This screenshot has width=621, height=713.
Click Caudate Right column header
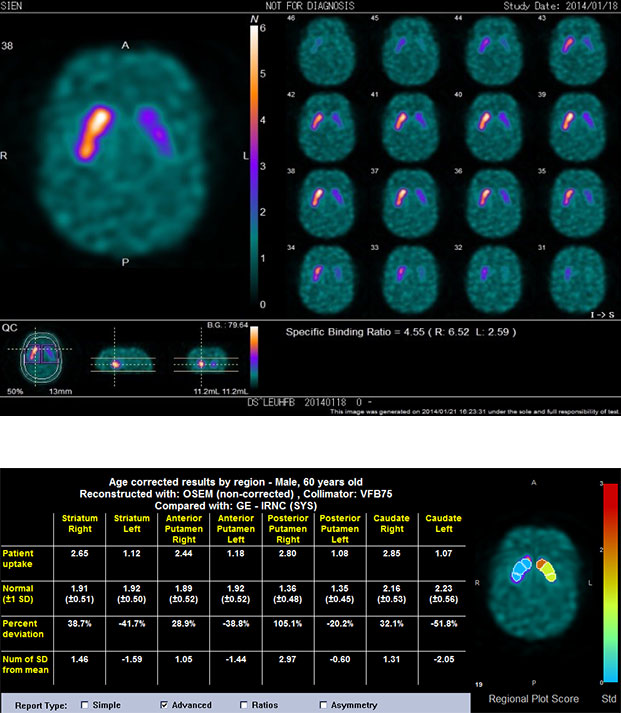391,523
